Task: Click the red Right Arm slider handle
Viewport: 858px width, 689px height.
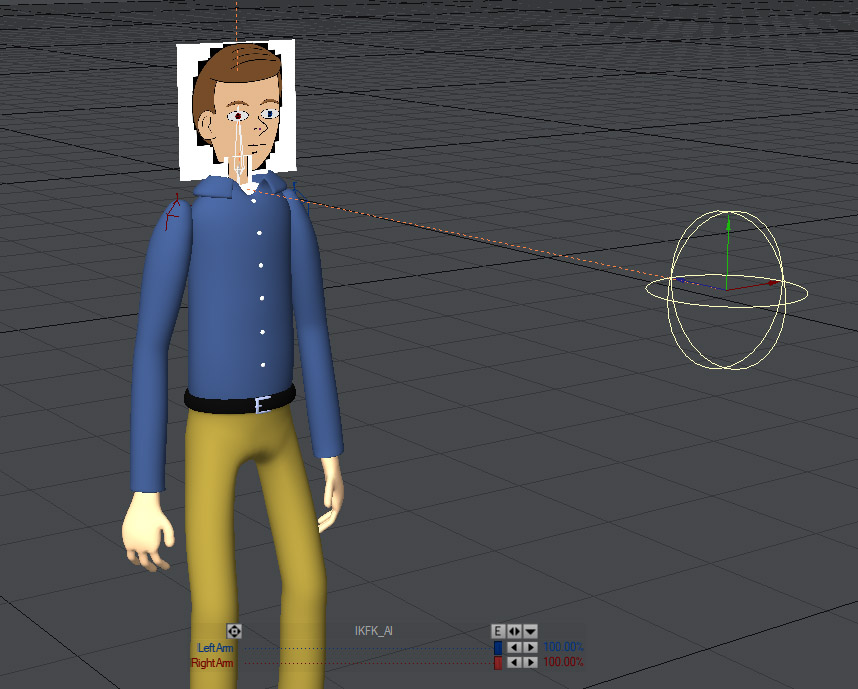Action: [x=497, y=663]
